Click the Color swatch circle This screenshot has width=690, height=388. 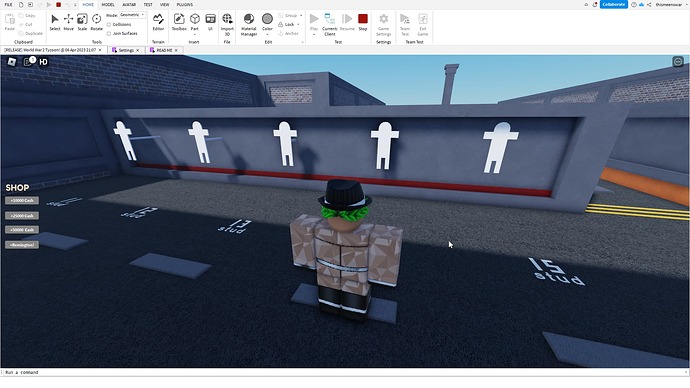pyautogui.click(x=267, y=19)
